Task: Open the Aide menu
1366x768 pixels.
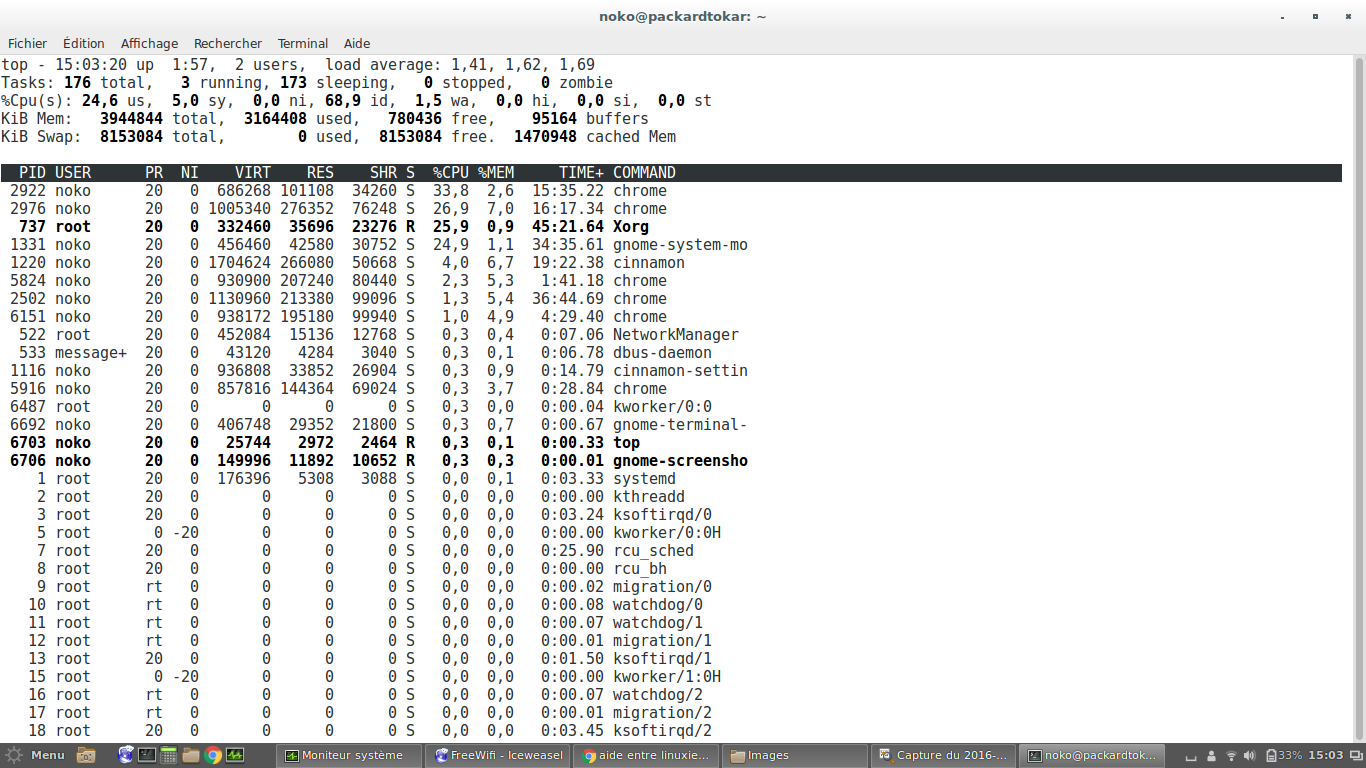Action: tap(357, 43)
